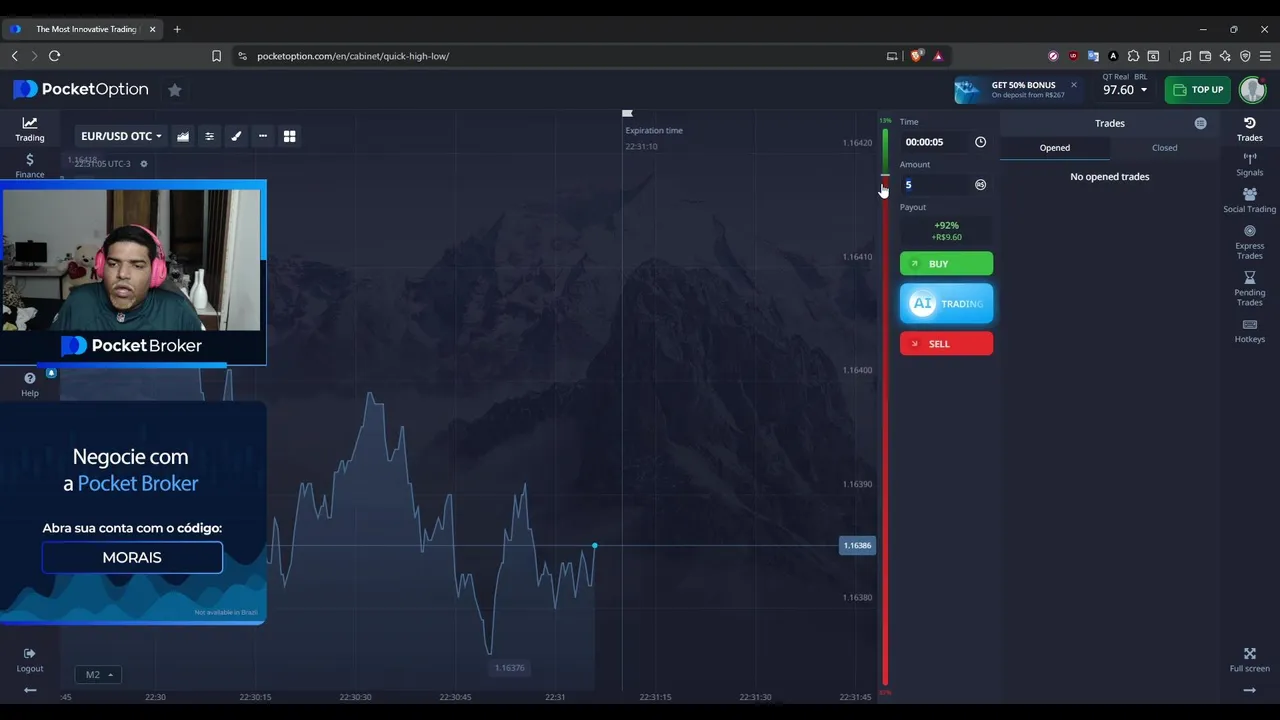The height and width of the screenshot is (720, 1280).
Task: Open the Brave VPN shield icon
Action: [x=1245, y=56]
